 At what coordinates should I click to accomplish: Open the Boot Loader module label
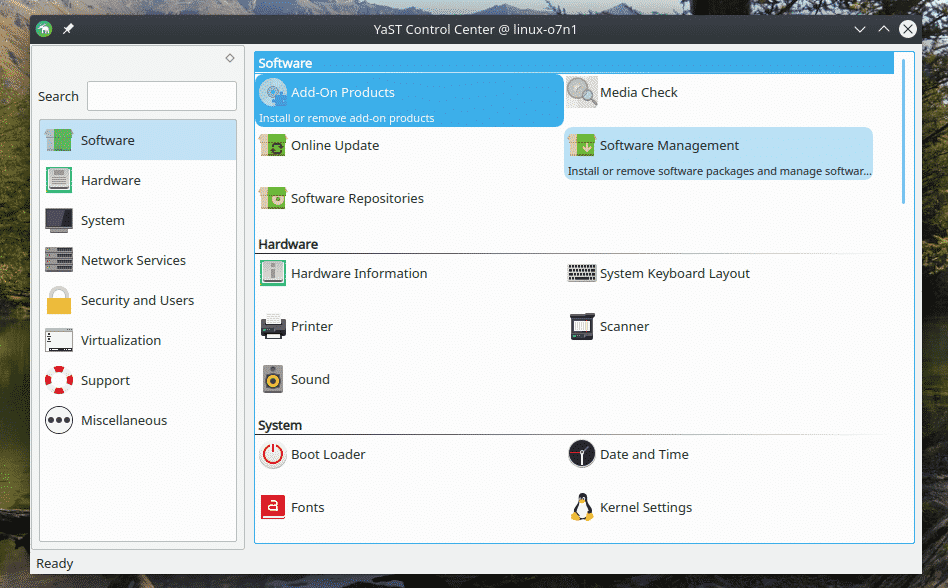tap(328, 454)
